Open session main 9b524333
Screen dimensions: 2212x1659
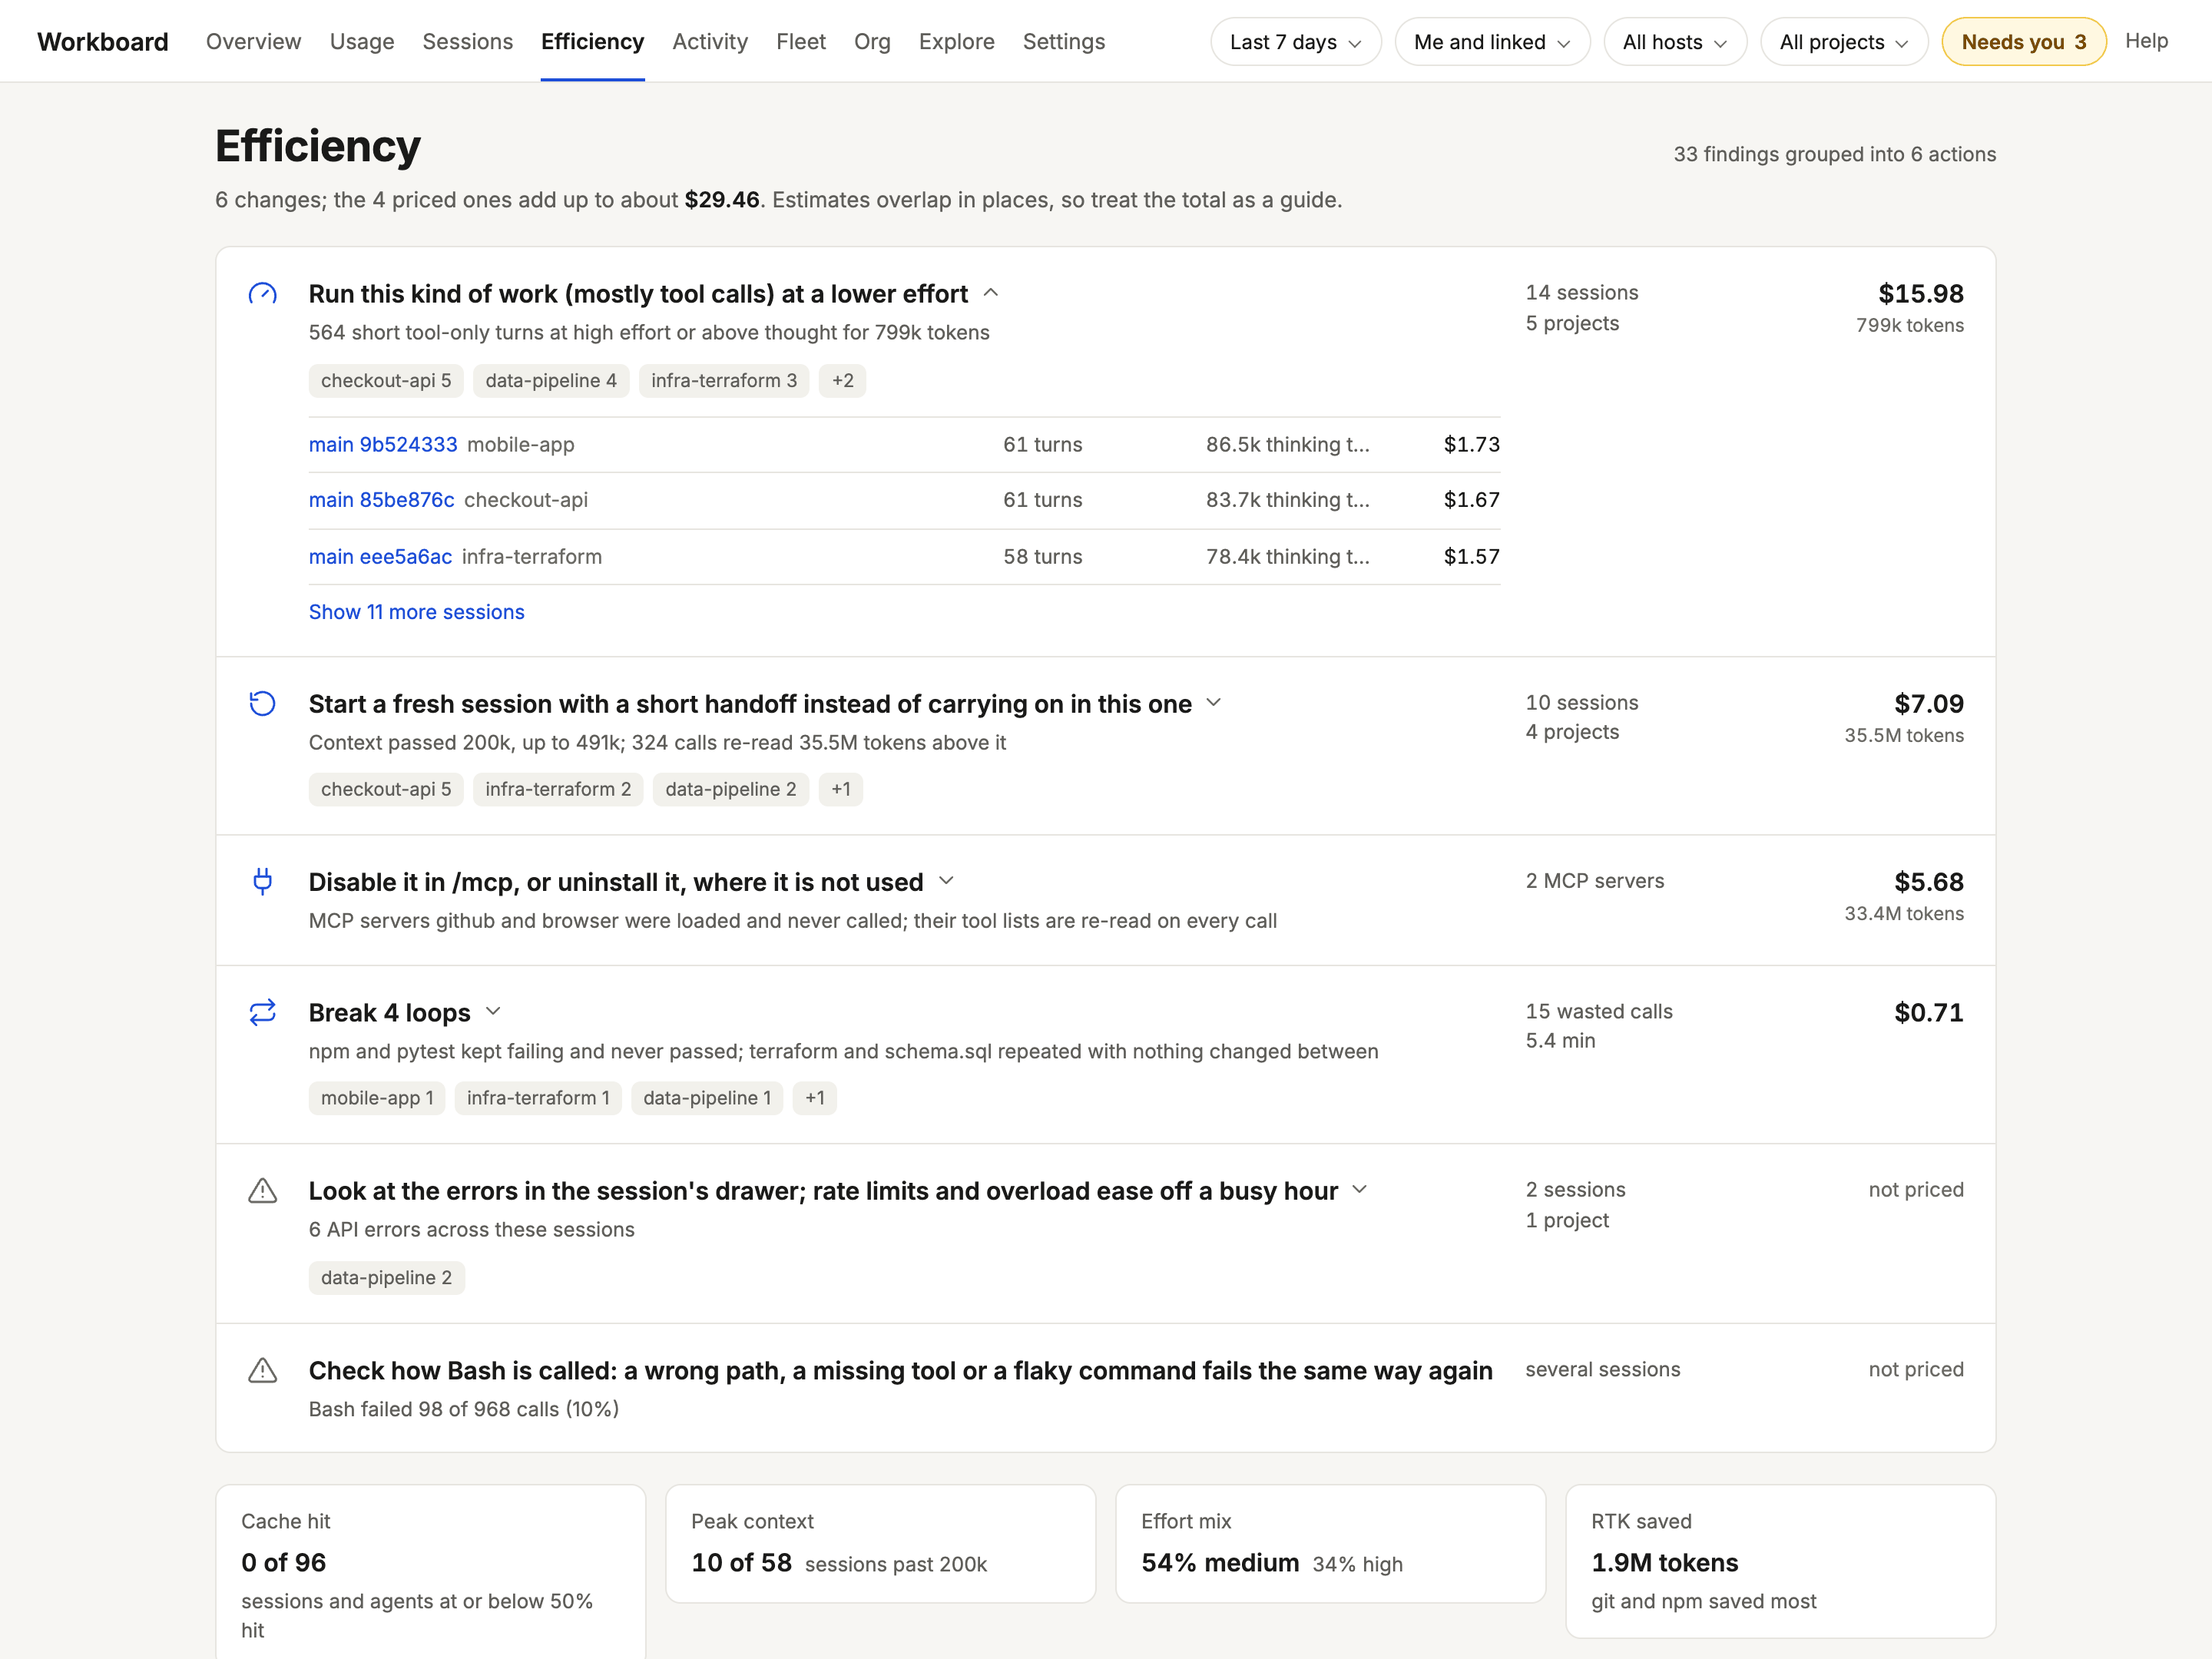[383, 445]
